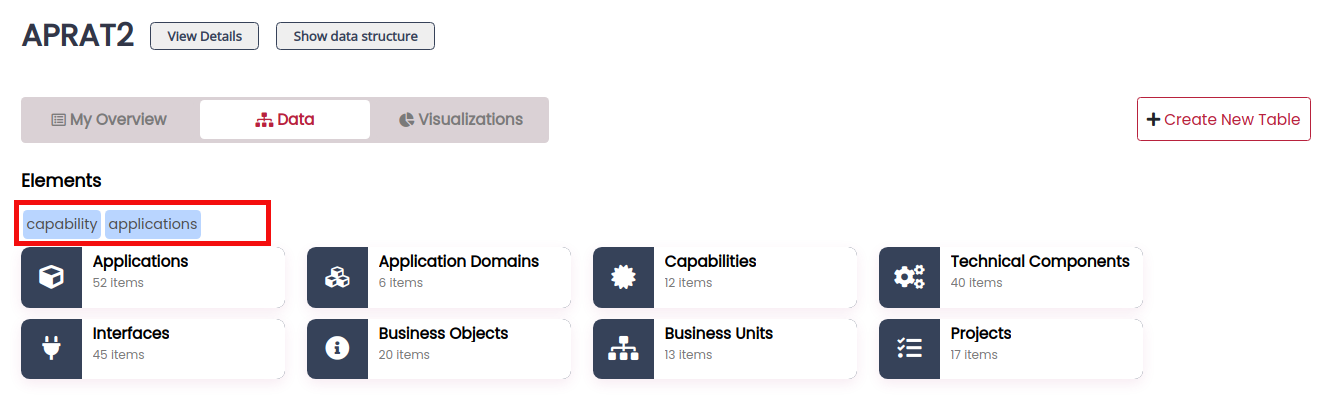Select the Capabilities badge icon
The height and width of the screenshot is (412, 1340).
(623, 277)
